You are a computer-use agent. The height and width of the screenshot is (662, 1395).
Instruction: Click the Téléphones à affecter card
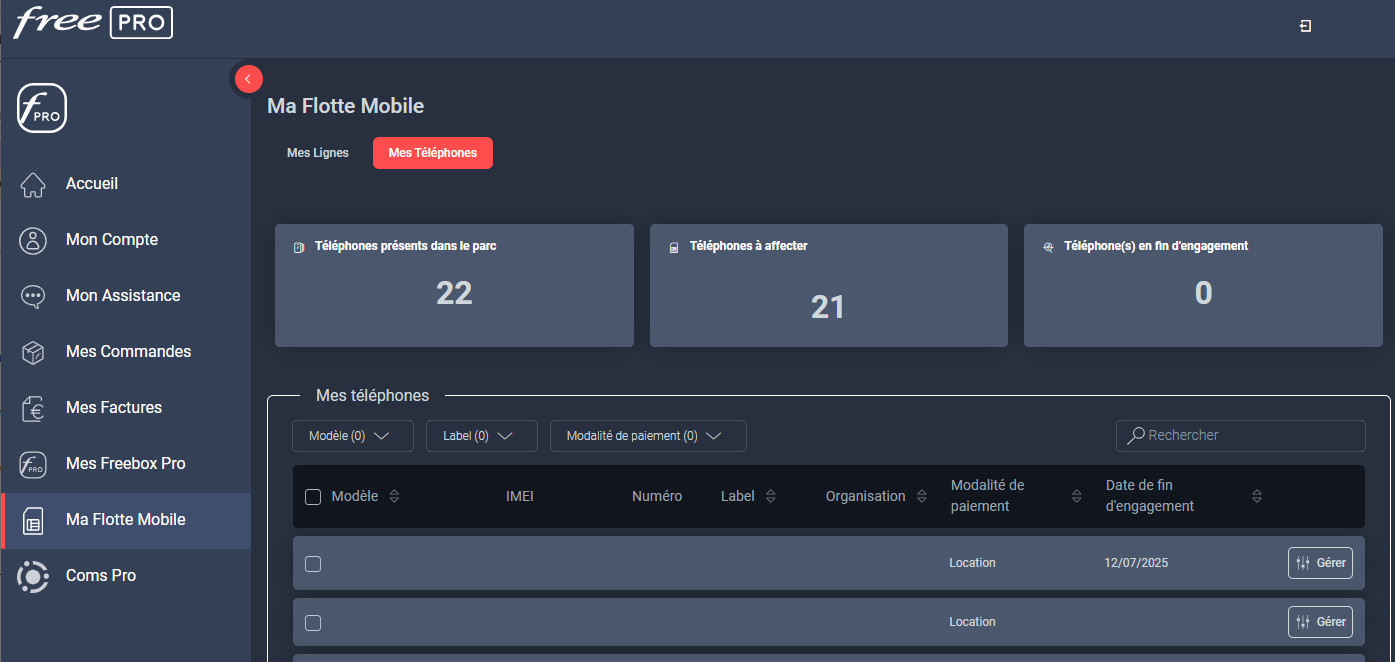pyautogui.click(x=829, y=285)
